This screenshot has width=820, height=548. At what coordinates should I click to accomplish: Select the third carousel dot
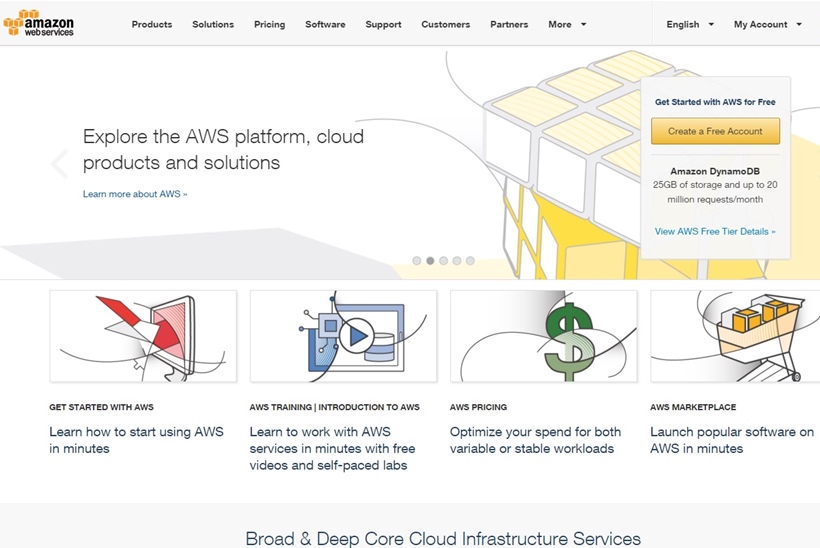click(443, 260)
